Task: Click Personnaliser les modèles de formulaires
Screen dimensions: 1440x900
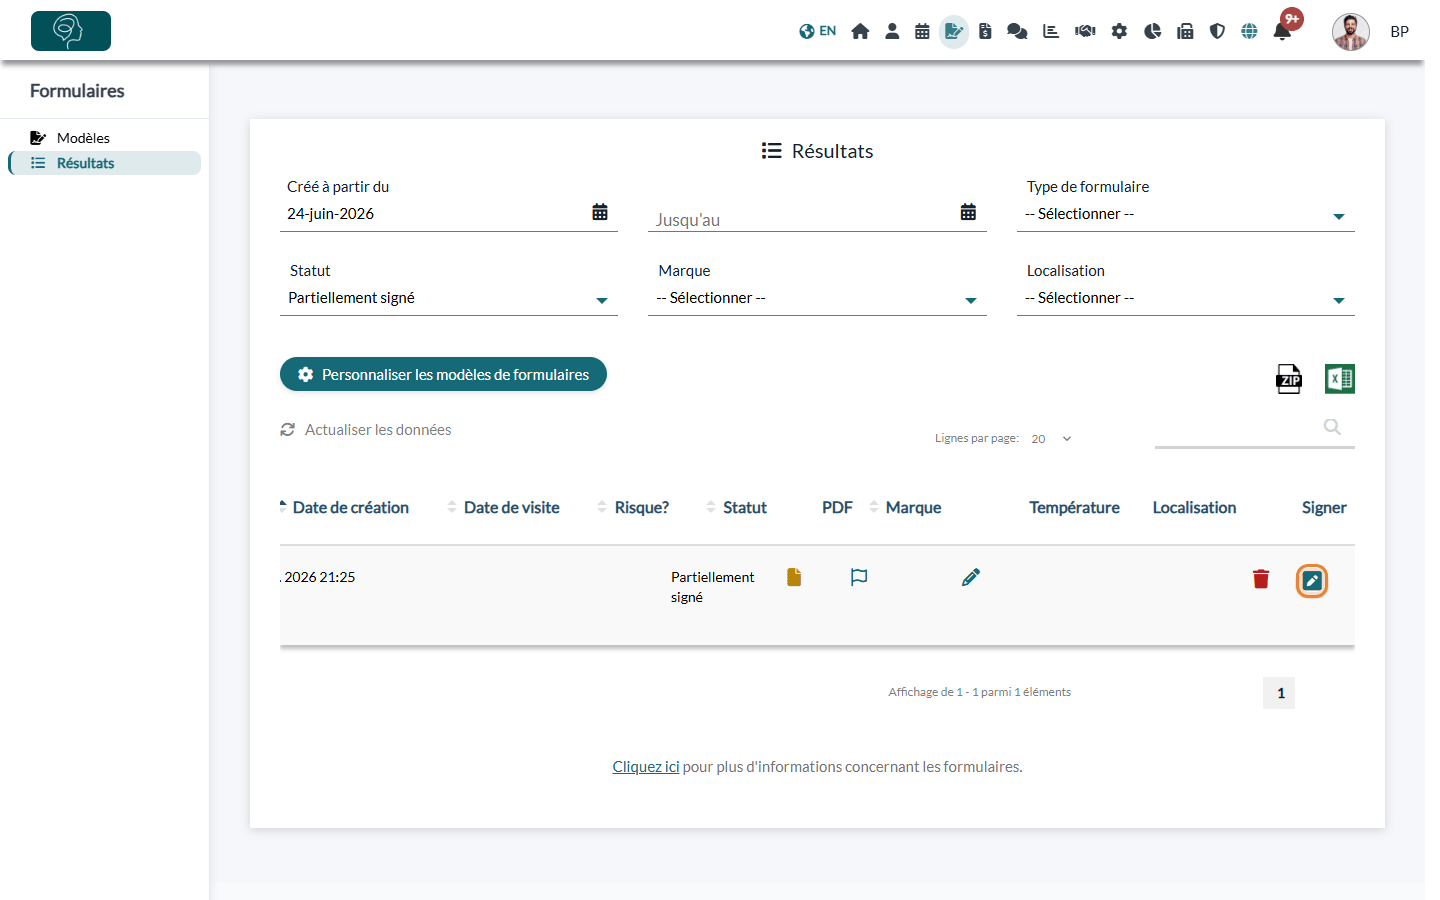Action: [x=443, y=374]
